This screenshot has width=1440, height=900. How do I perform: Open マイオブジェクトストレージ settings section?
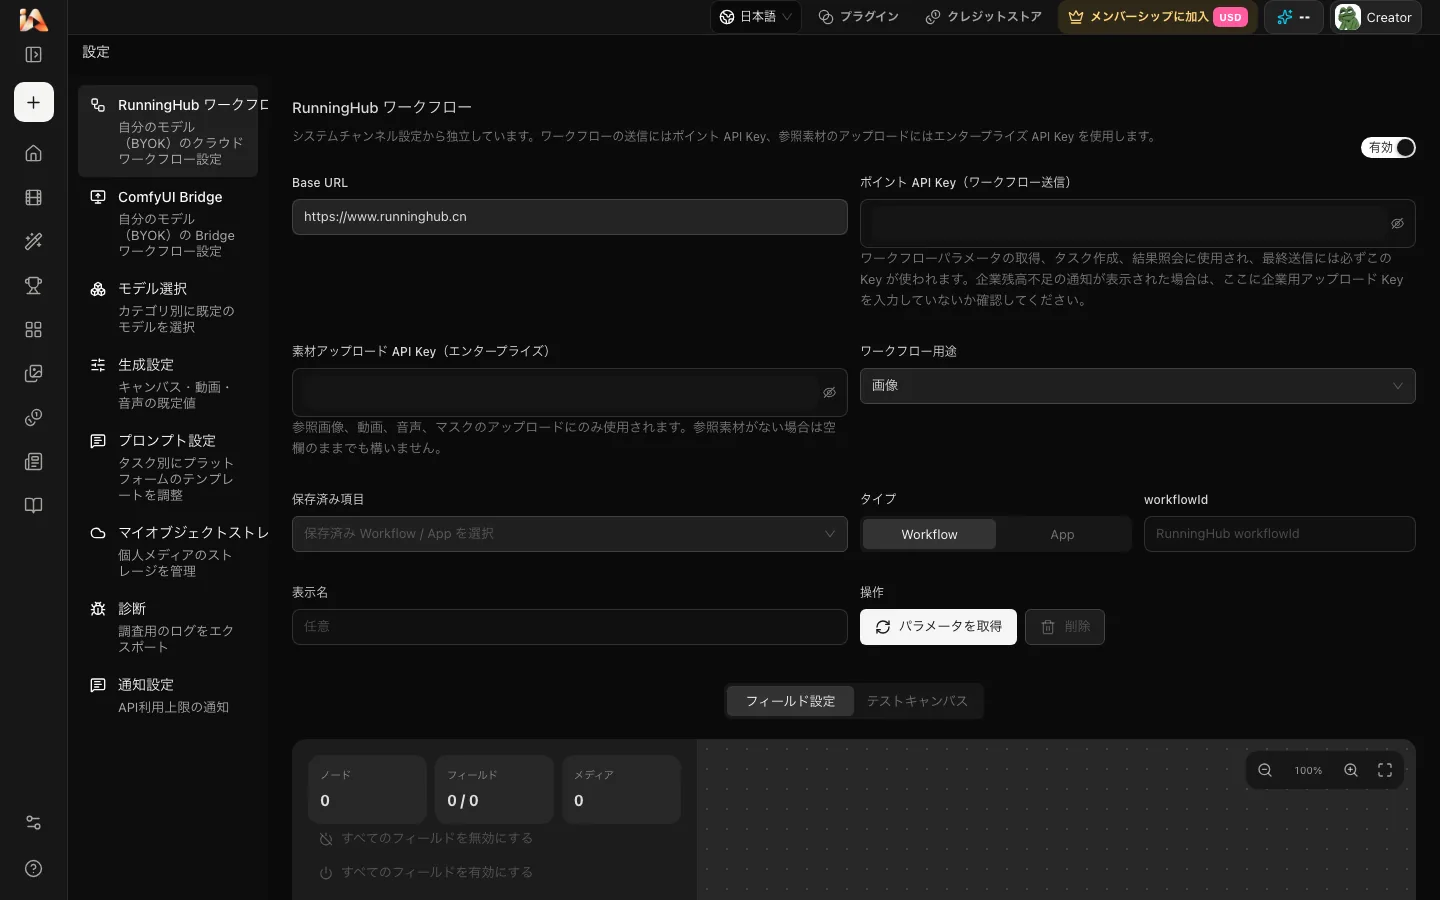pyautogui.click(x=168, y=551)
